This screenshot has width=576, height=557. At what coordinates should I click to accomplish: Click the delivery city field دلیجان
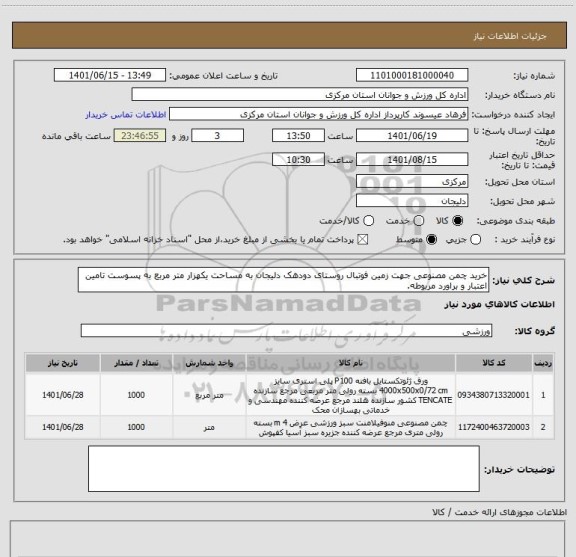pos(412,201)
